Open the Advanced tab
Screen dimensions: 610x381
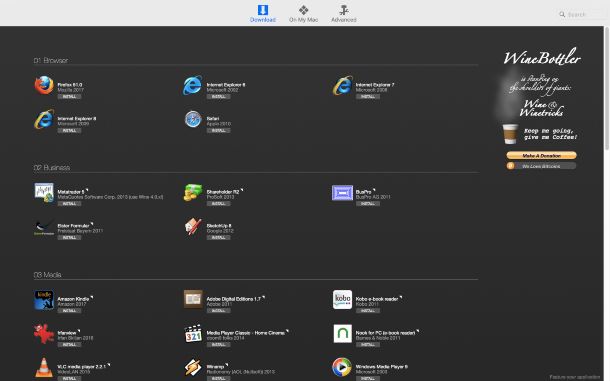(344, 13)
